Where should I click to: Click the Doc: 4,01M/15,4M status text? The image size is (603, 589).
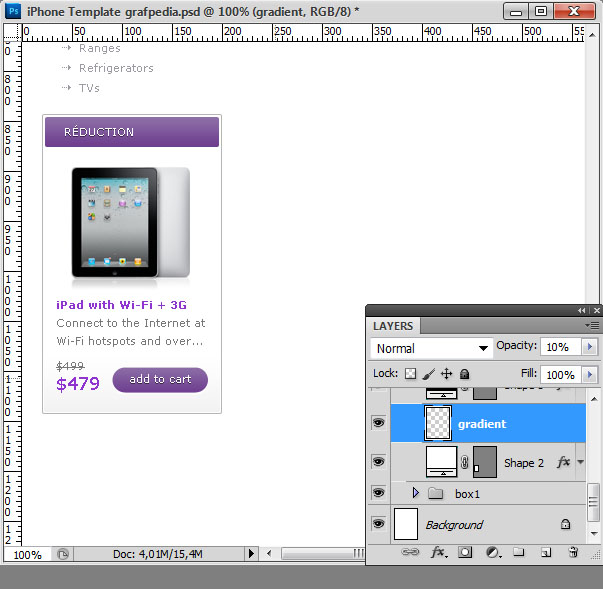click(x=157, y=554)
